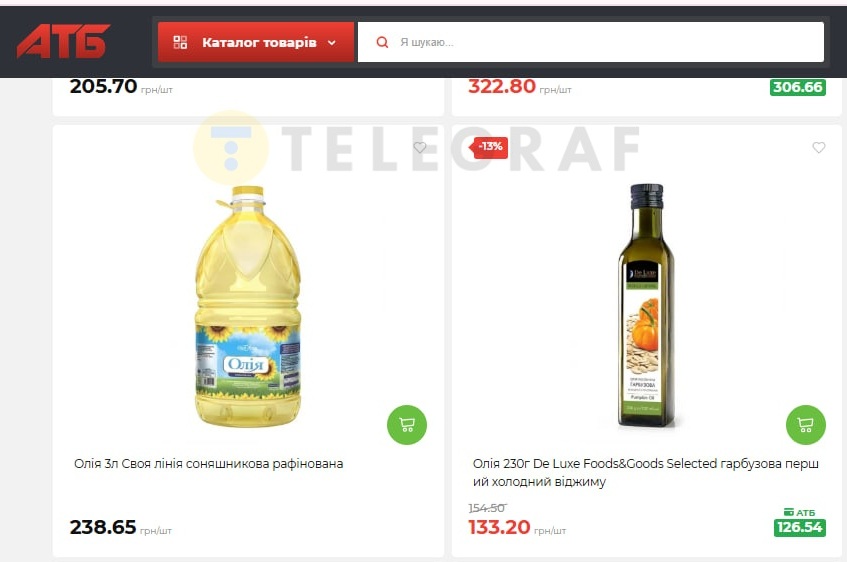Open the De Luxe Foods&Goods pumpkin oil link
The image size is (847, 562).
pyautogui.click(x=646, y=472)
